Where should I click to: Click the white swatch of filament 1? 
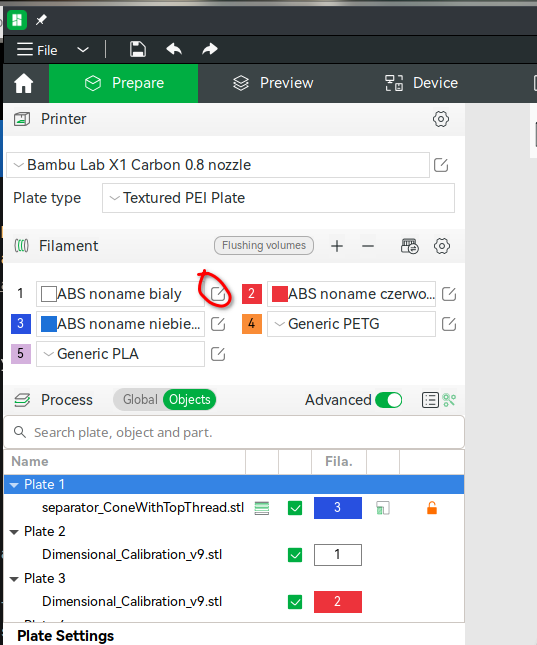pyautogui.click(x=49, y=294)
